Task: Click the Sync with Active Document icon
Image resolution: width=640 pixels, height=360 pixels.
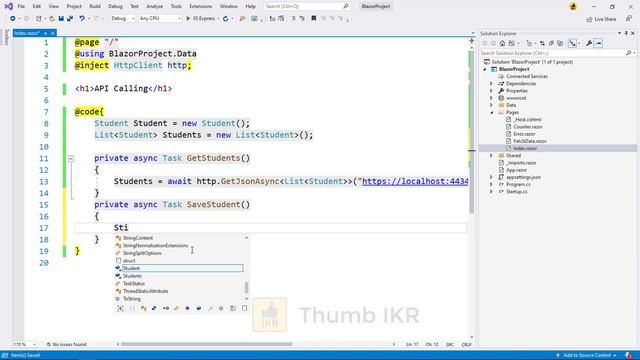Action: [x=542, y=43]
